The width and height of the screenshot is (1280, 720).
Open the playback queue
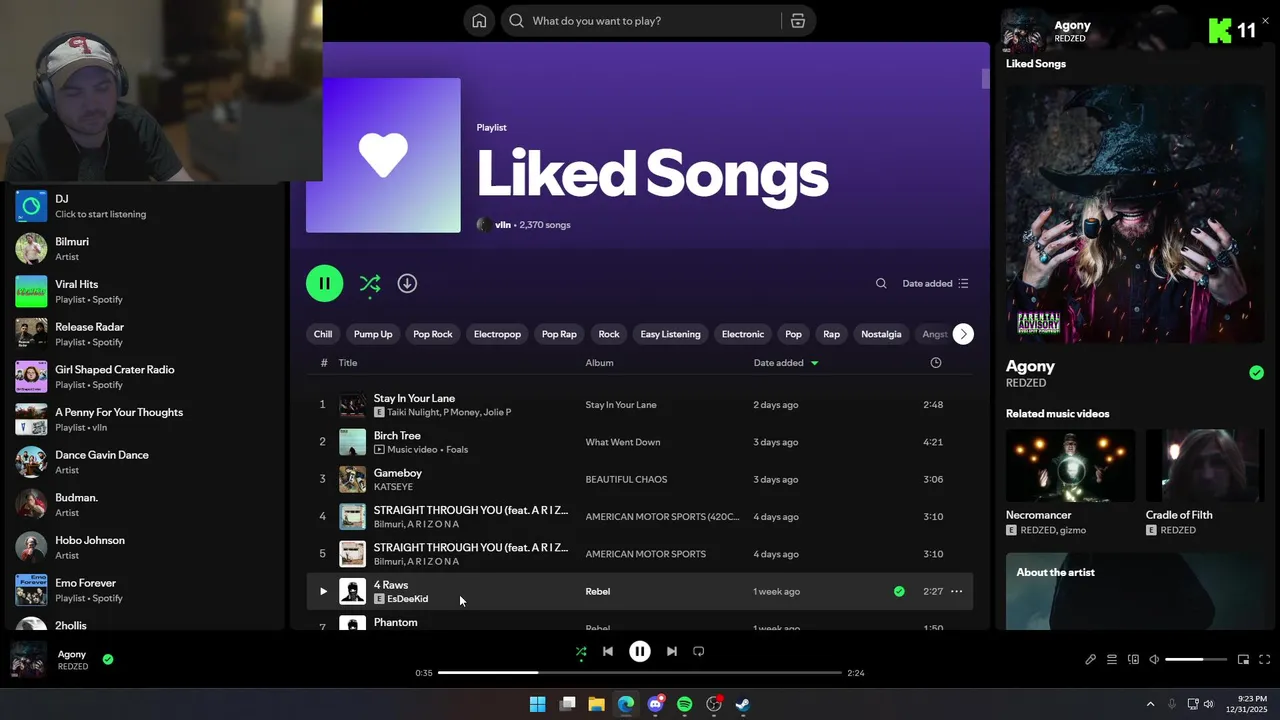(1112, 660)
